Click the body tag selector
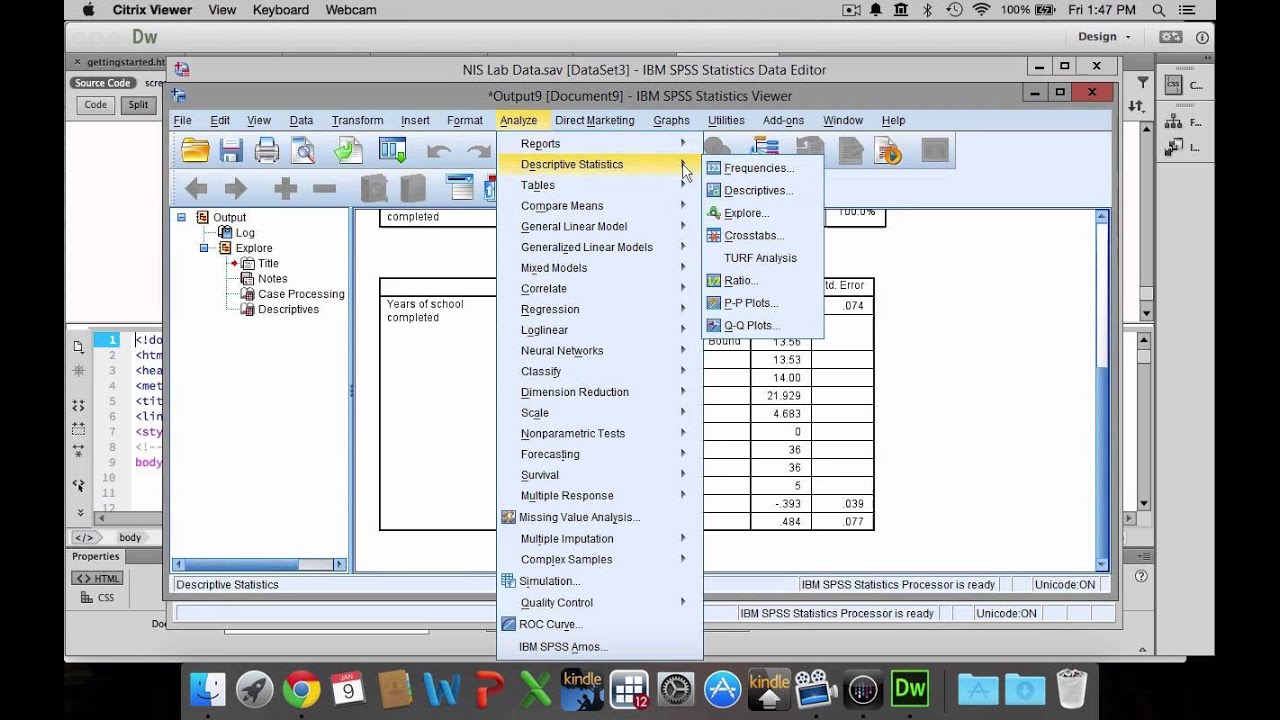The width and height of the screenshot is (1280, 720). [x=130, y=537]
